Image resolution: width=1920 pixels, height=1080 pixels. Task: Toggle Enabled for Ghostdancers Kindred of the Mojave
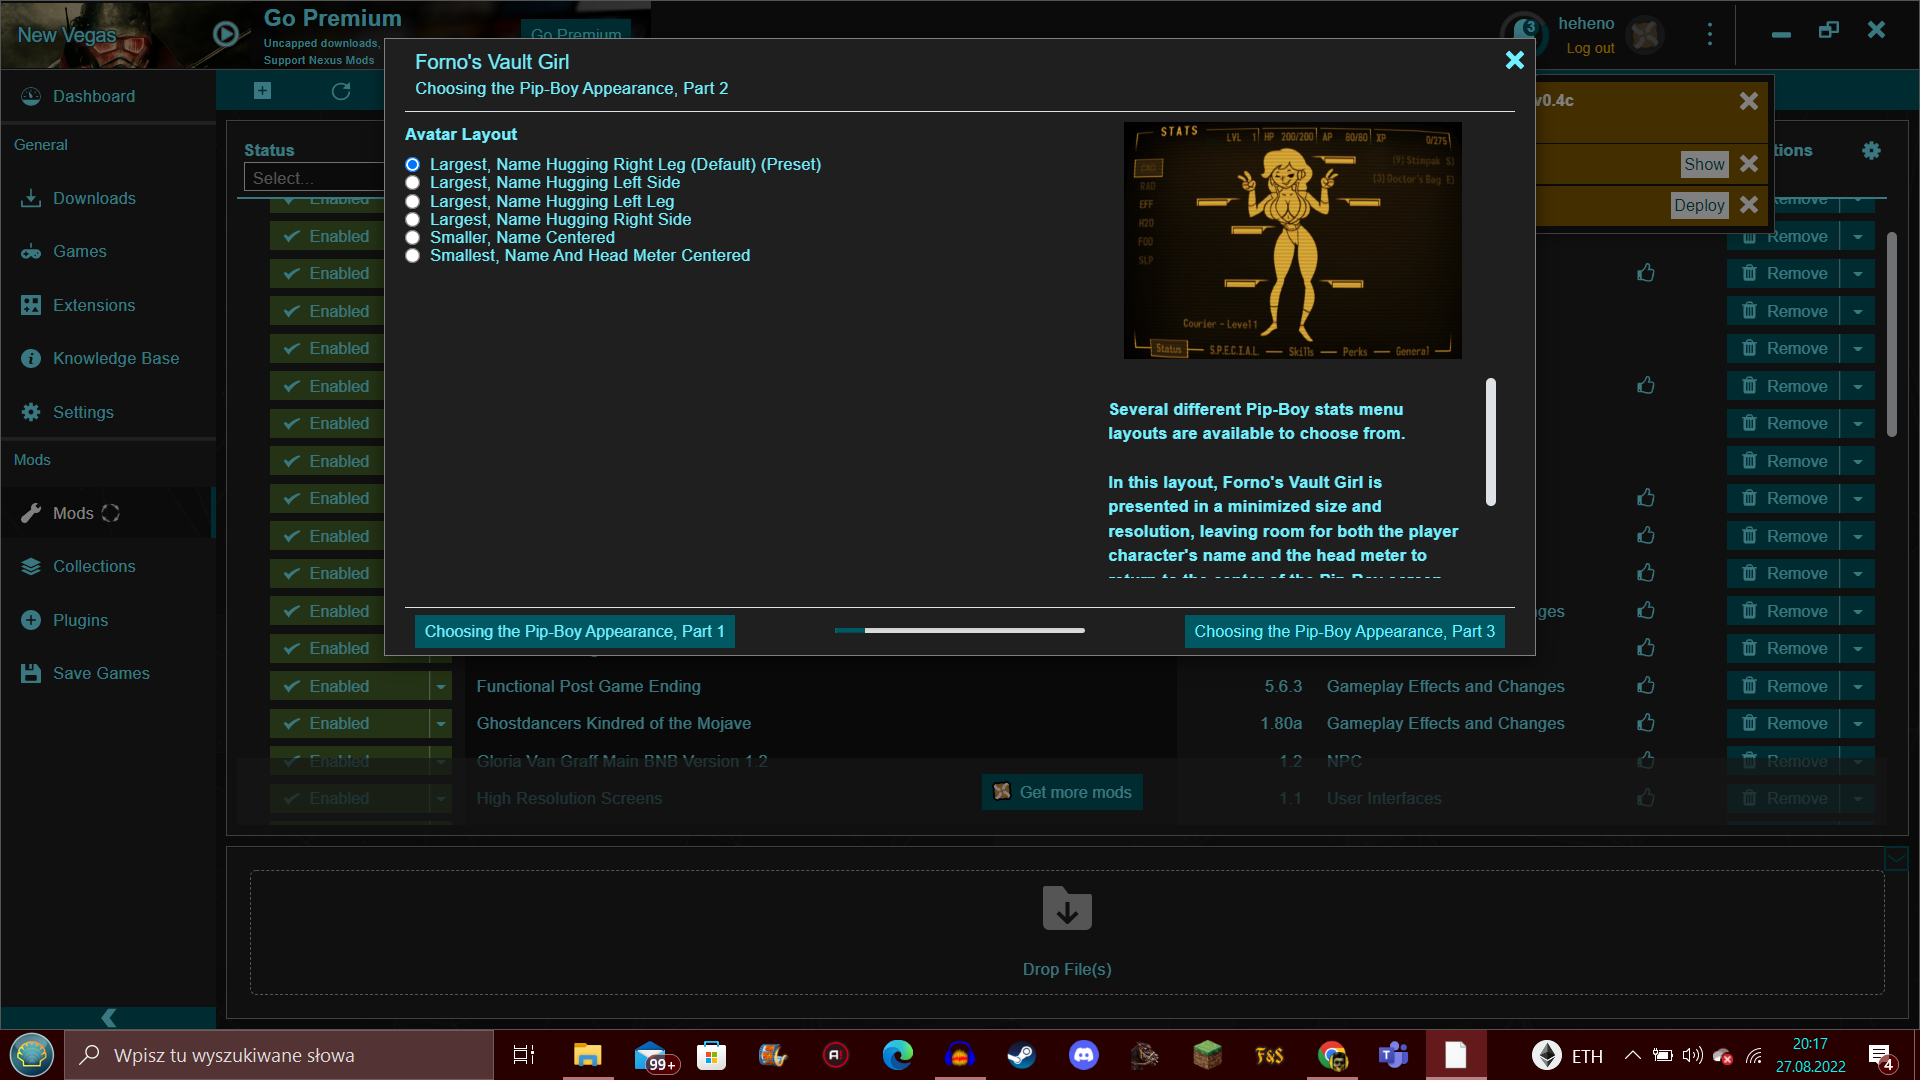349,723
